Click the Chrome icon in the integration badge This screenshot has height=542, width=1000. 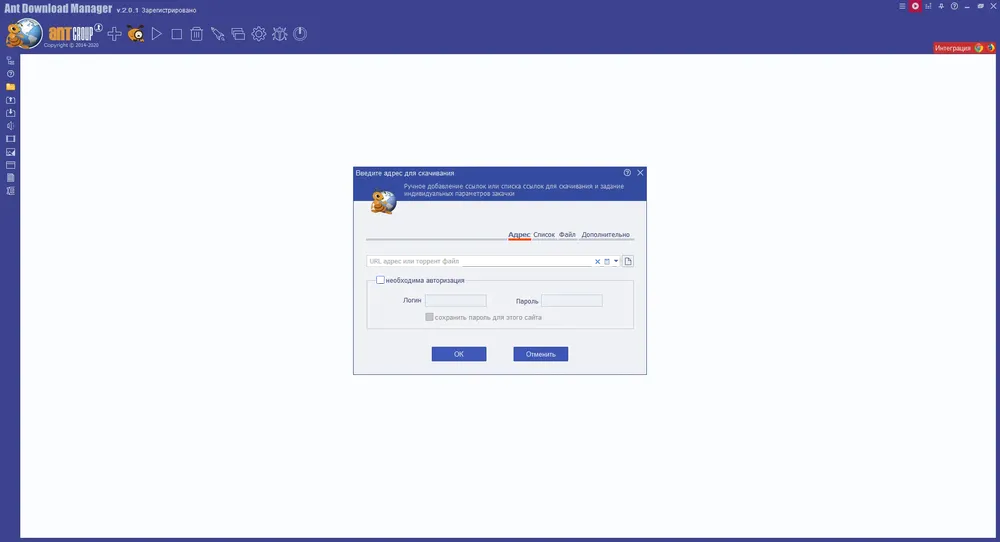(x=979, y=48)
